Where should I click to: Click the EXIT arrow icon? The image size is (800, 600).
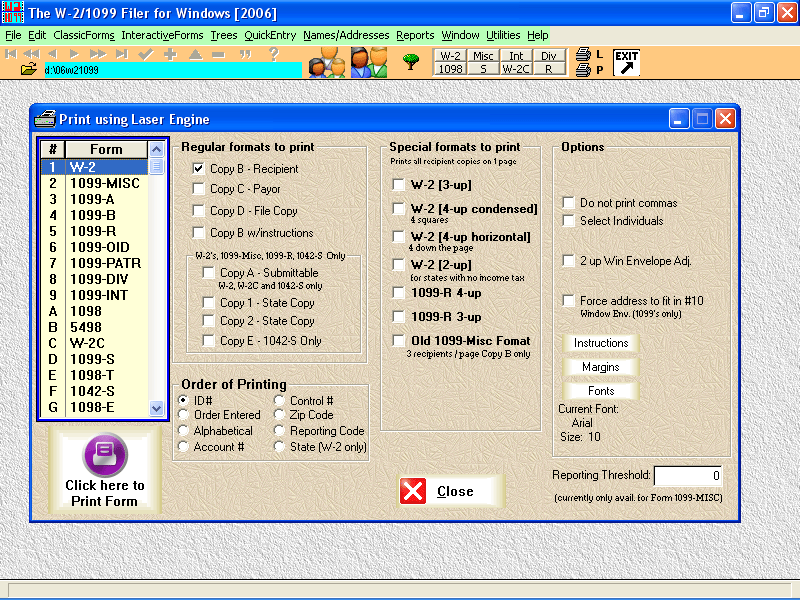click(627, 62)
